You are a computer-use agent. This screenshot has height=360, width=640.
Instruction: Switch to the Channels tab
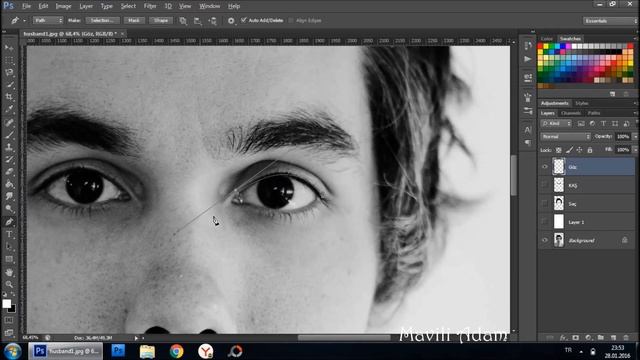coord(571,113)
